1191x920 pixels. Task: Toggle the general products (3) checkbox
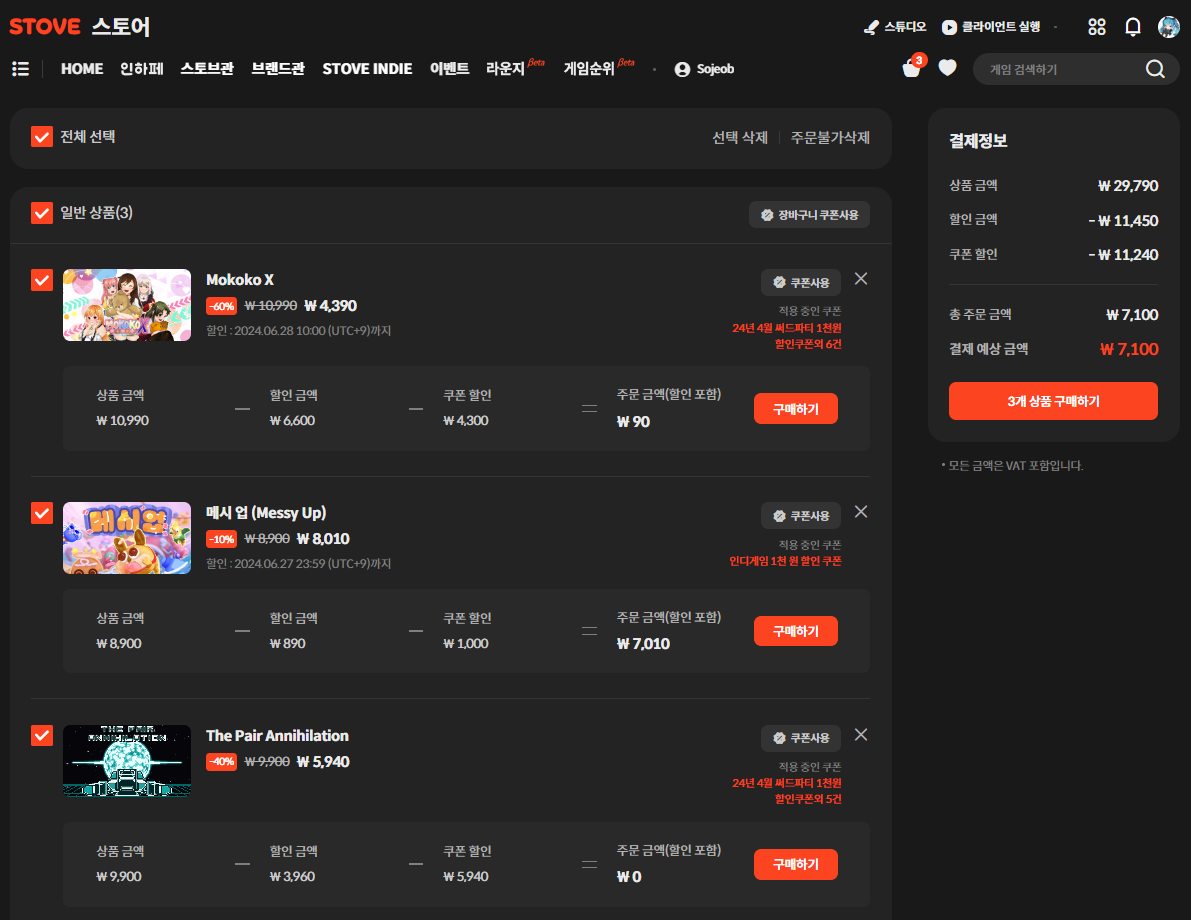click(42, 213)
